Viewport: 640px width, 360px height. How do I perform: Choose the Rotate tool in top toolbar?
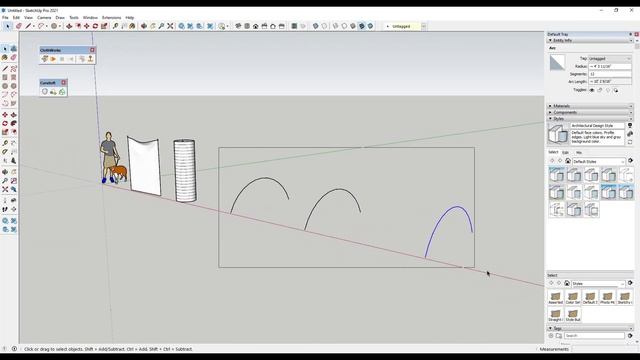point(95,26)
